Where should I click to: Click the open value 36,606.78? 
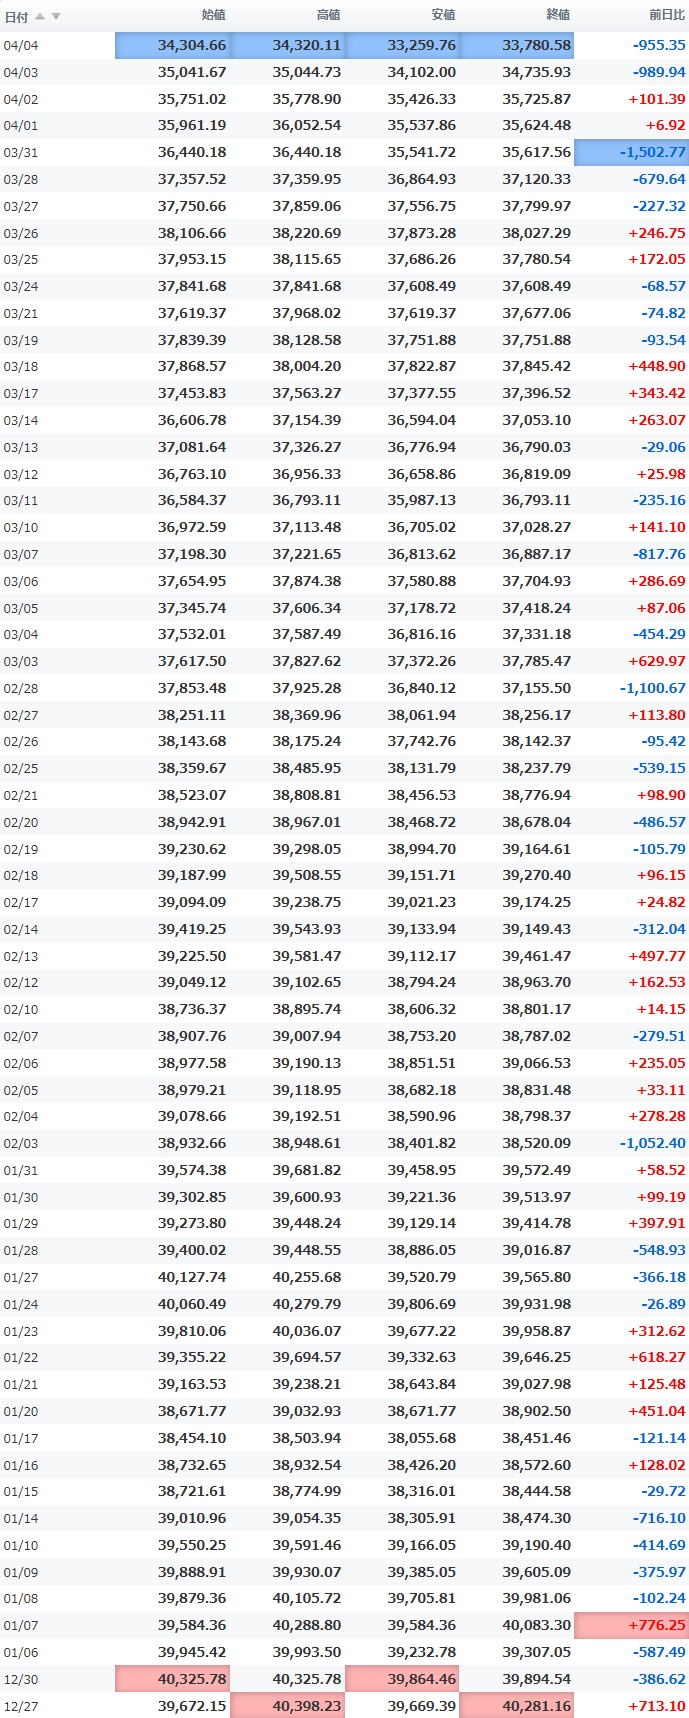point(192,420)
